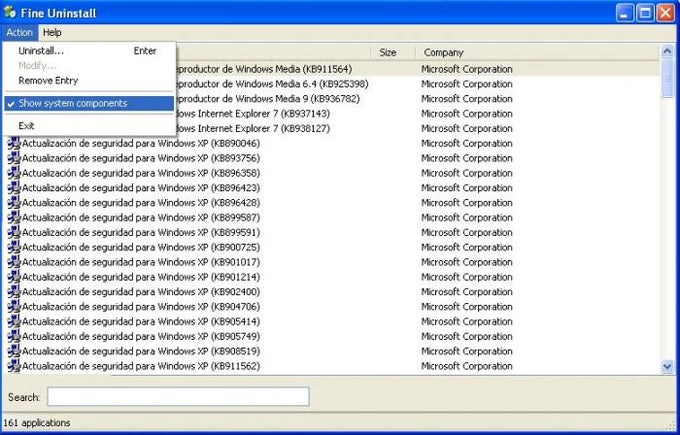This screenshot has width=680, height=435.
Task: Maximize the Fine Uninstall window
Action: tap(645, 13)
